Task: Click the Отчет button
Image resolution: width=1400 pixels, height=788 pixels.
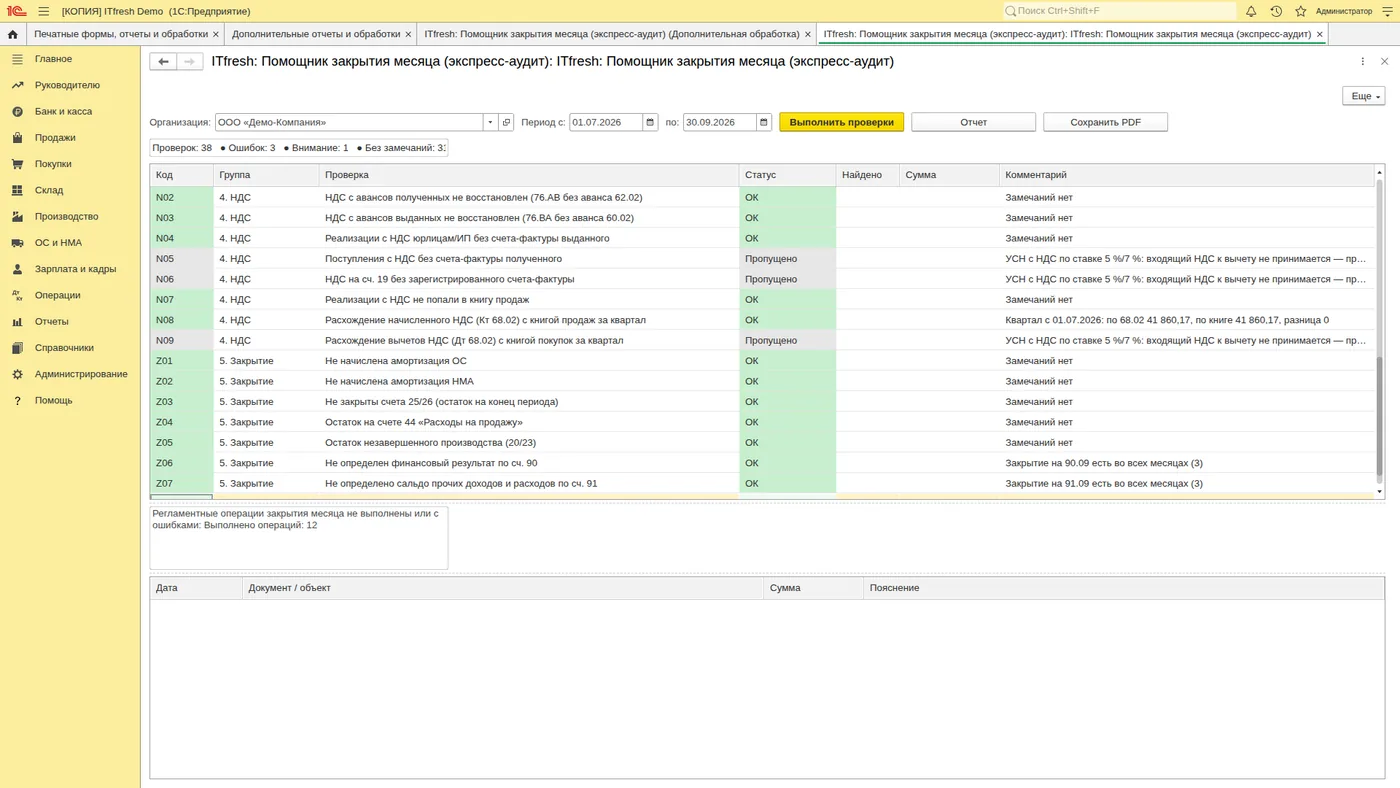Action: click(x=974, y=122)
